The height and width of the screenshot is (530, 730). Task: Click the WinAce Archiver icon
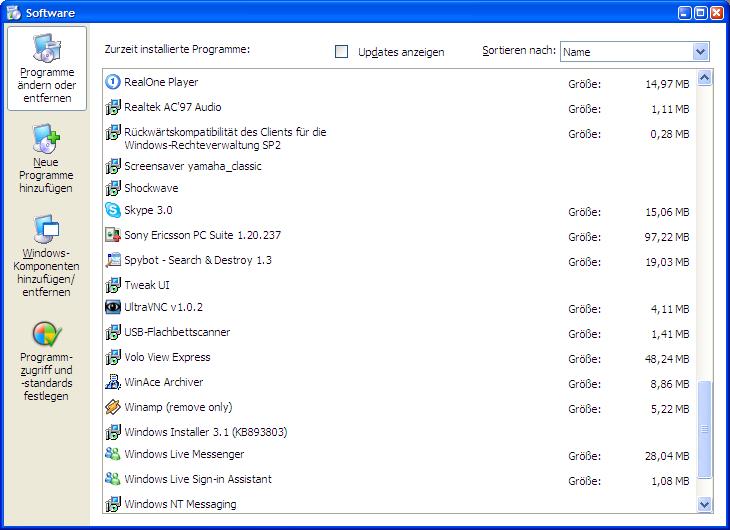click(113, 382)
